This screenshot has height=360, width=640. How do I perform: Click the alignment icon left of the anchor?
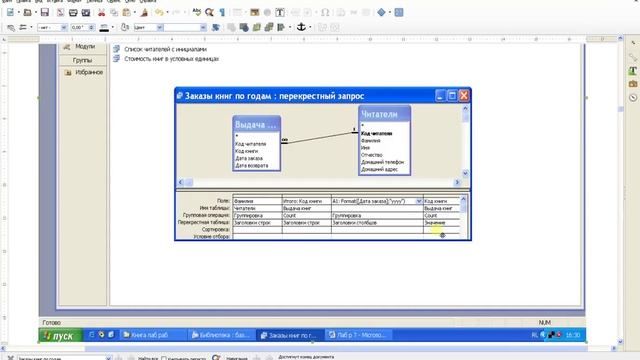pos(281,27)
